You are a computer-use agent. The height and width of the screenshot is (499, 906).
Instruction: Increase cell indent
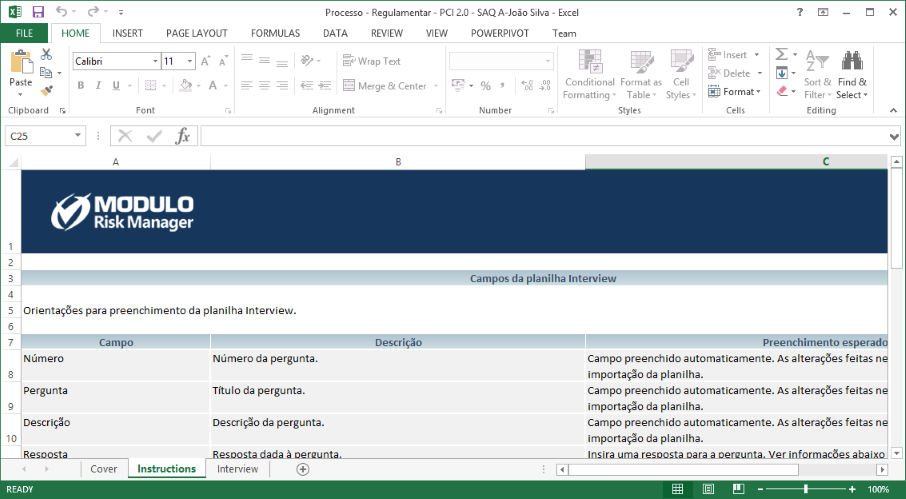point(325,85)
